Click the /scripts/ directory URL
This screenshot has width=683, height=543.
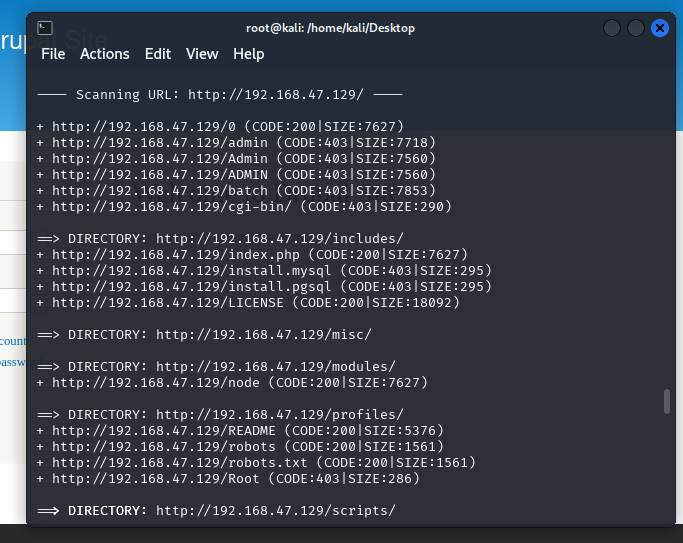coord(275,510)
